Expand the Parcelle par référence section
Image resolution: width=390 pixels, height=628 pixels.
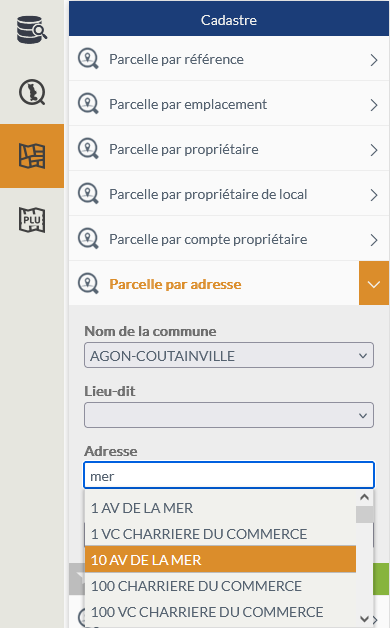229,59
